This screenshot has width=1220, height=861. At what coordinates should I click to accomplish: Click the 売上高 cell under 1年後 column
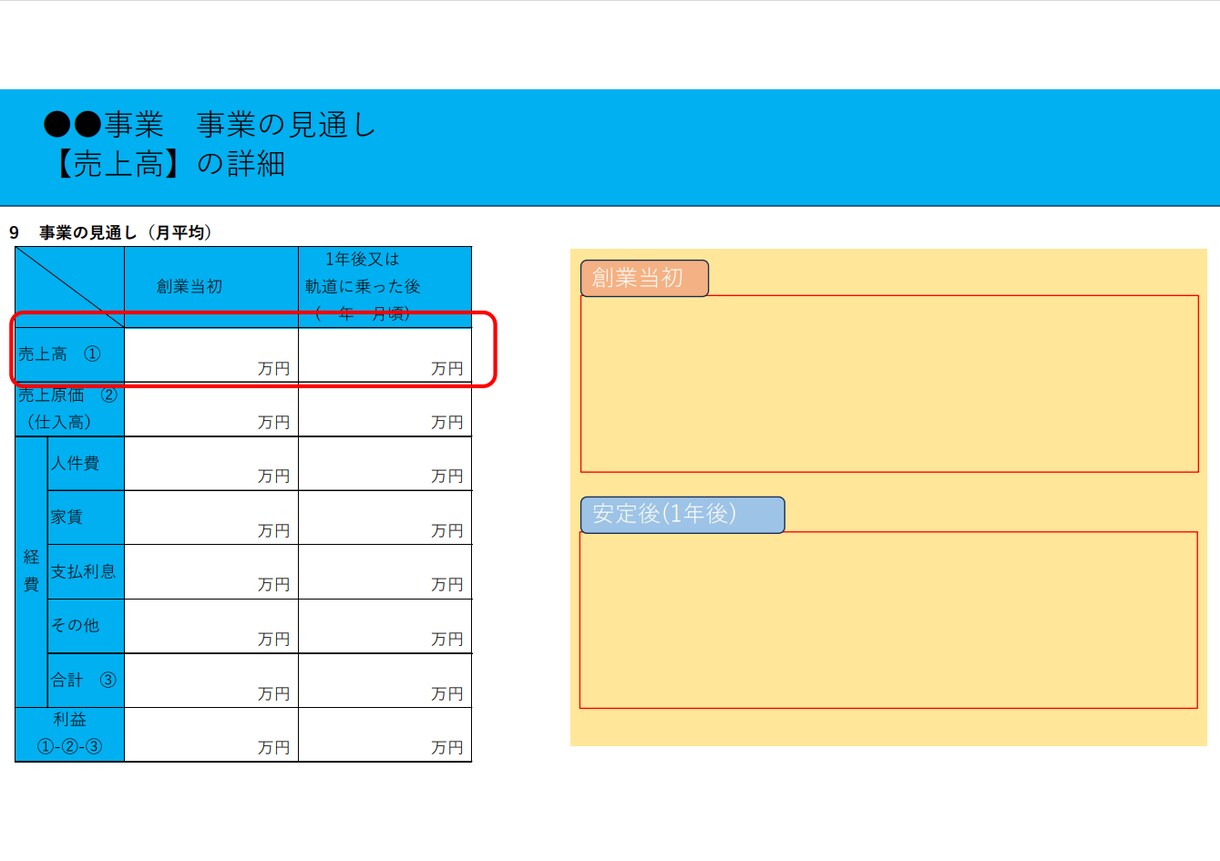[x=385, y=355]
